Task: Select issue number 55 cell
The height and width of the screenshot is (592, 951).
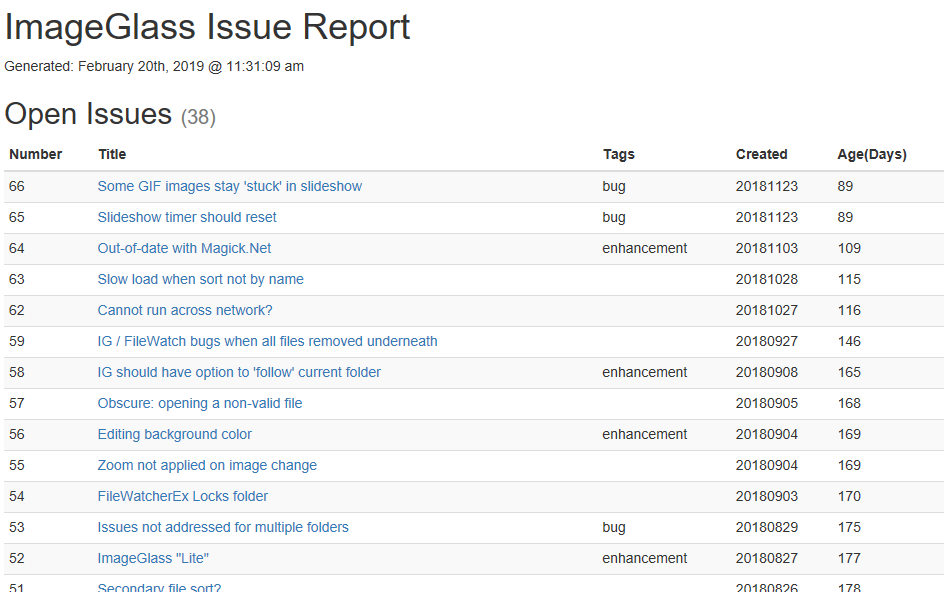Action: [17, 465]
